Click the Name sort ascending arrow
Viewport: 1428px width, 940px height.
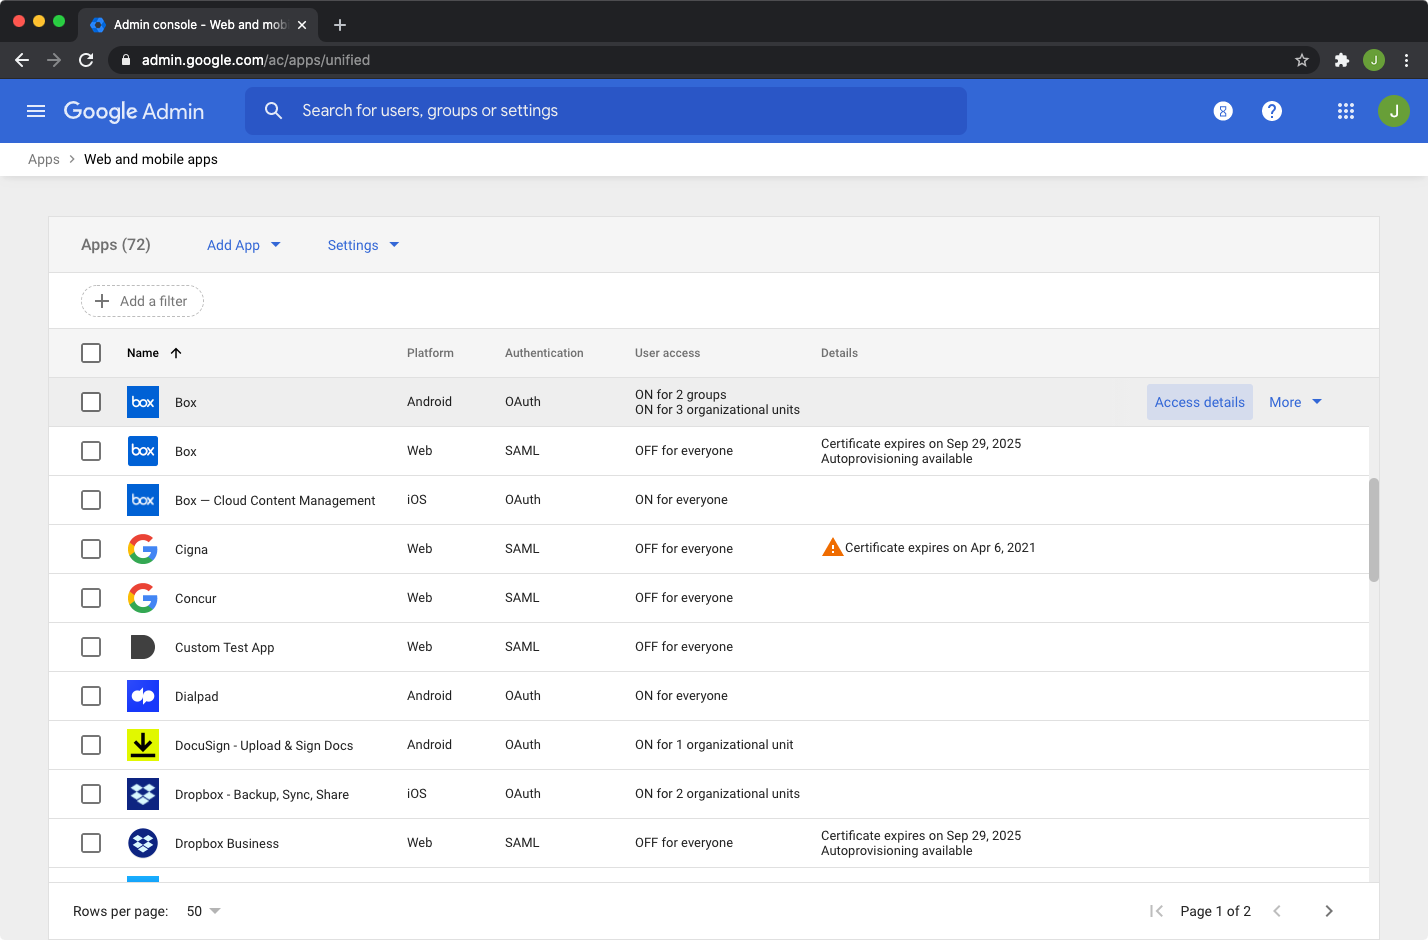pyautogui.click(x=176, y=353)
